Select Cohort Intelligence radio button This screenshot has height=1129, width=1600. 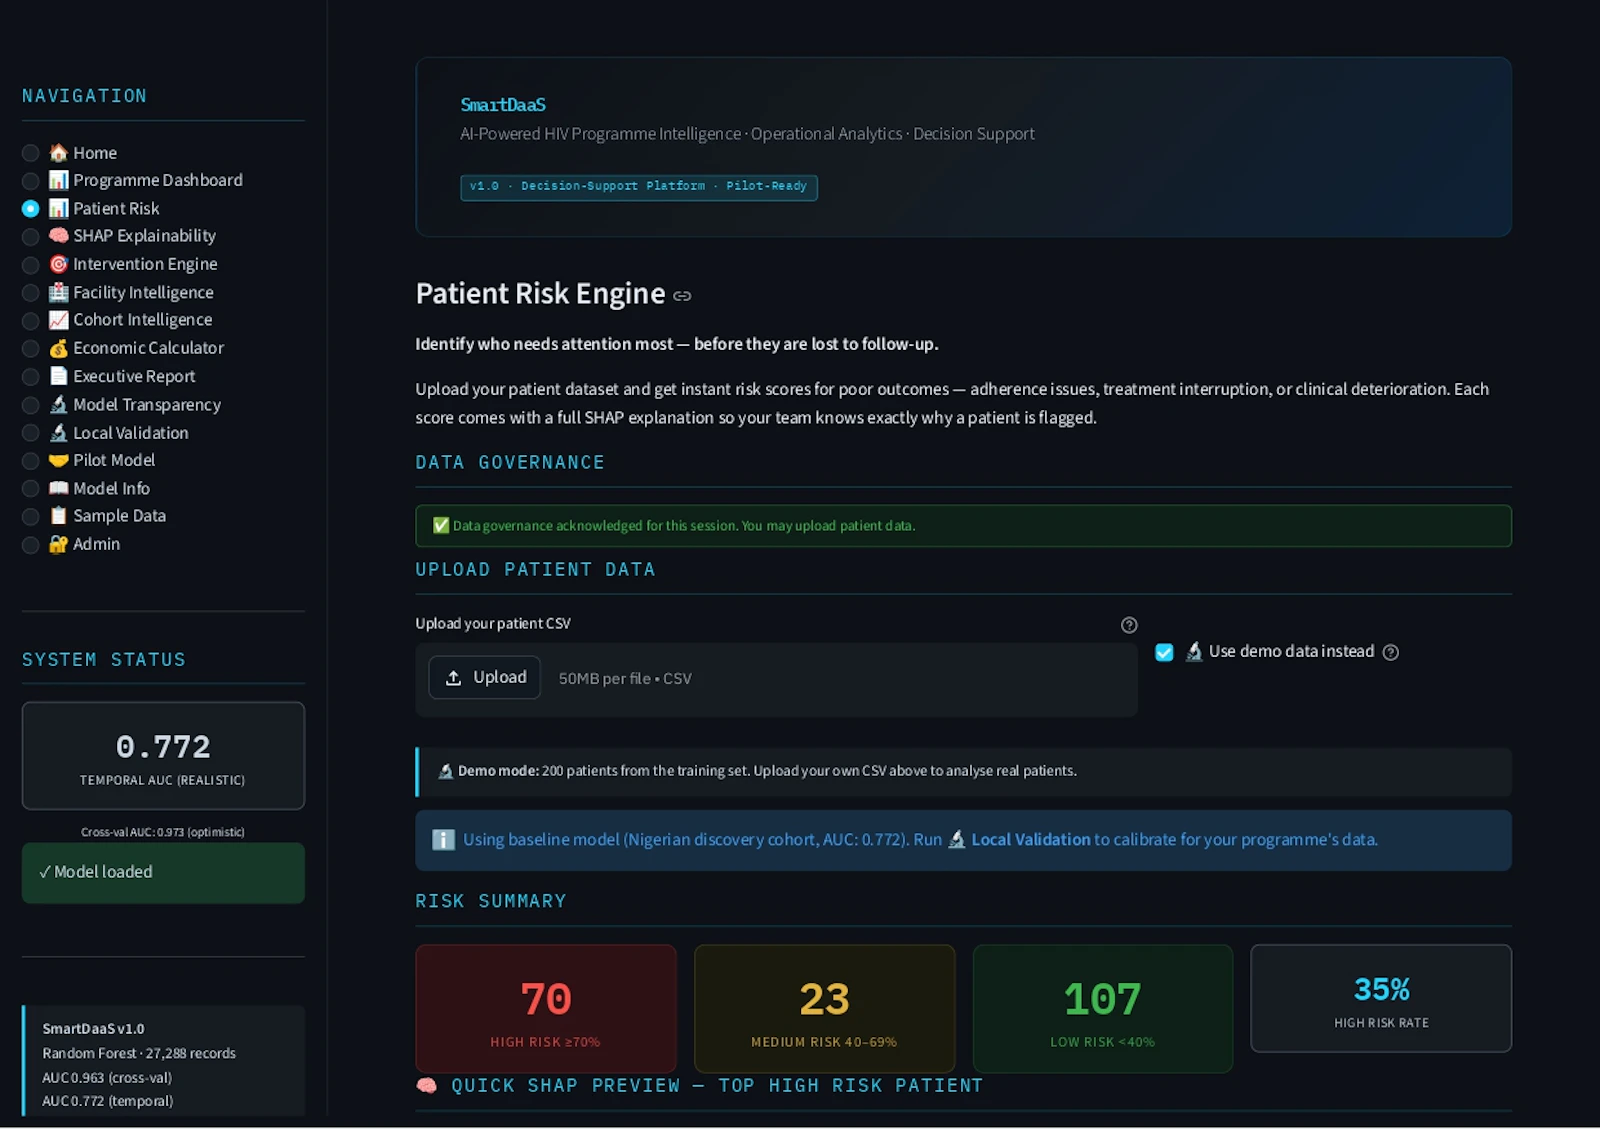[31, 321]
